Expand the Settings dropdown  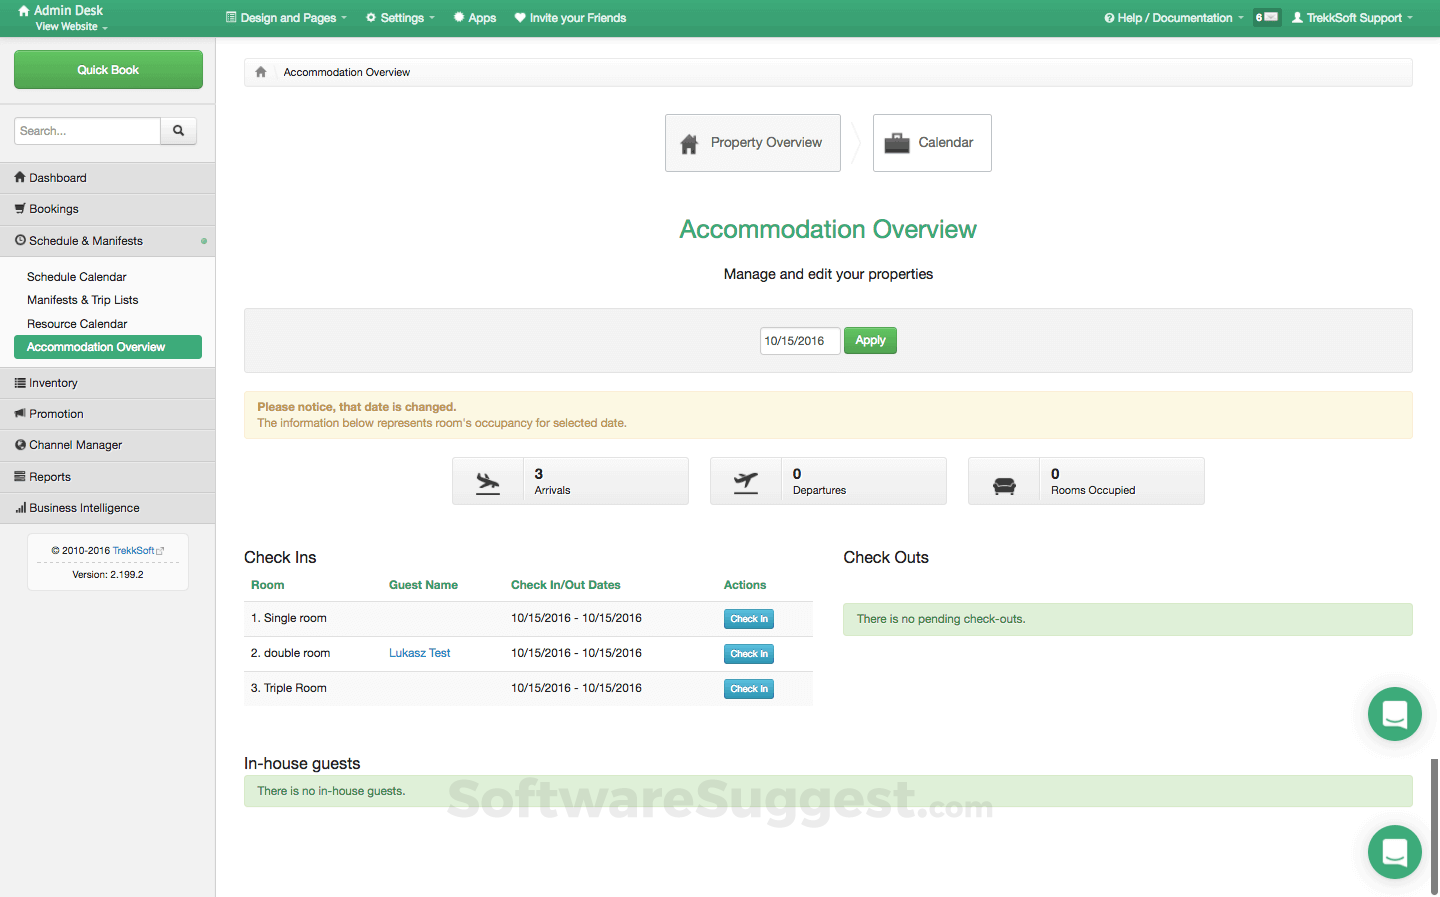tap(399, 17)
